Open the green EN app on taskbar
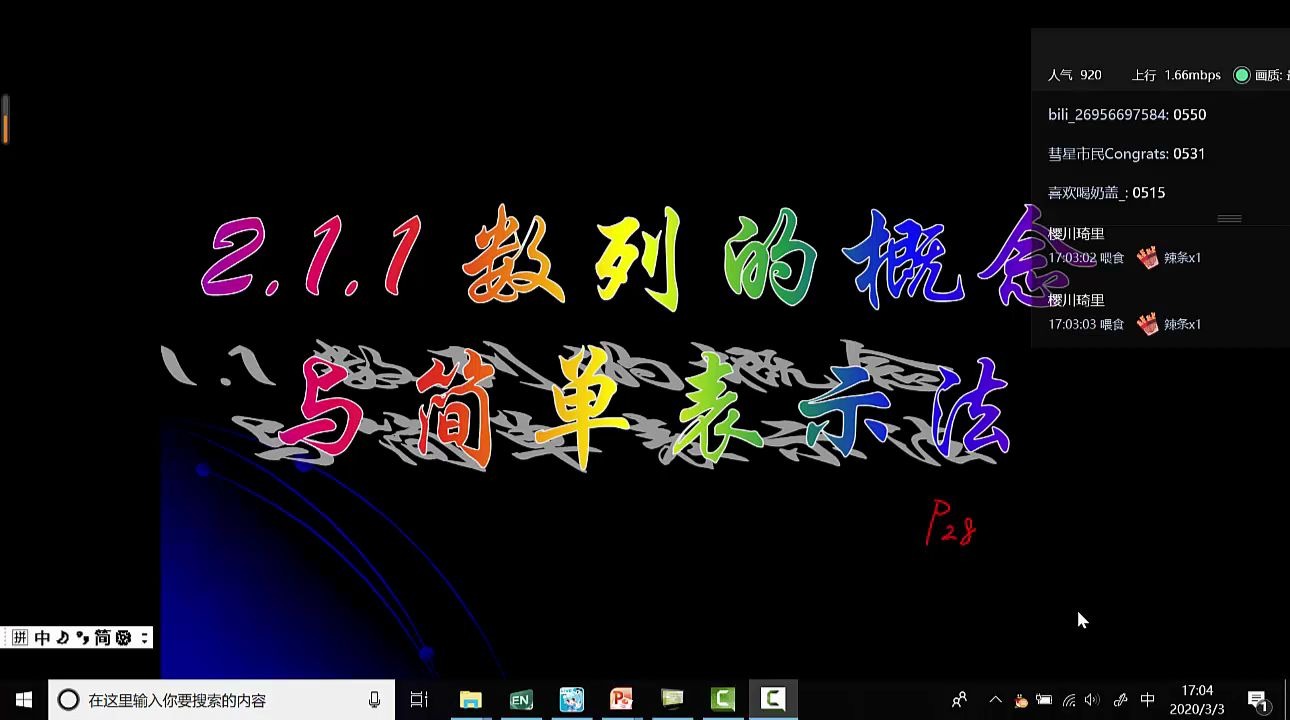The height and width of the screenshot is (720, 1290). (x=521, y=700)
